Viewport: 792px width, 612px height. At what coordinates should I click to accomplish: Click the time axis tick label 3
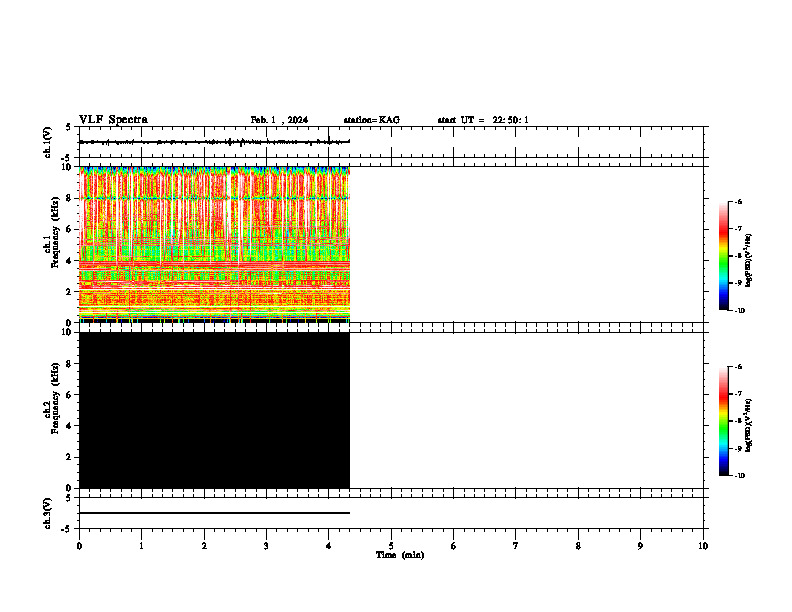pos(266,546)
